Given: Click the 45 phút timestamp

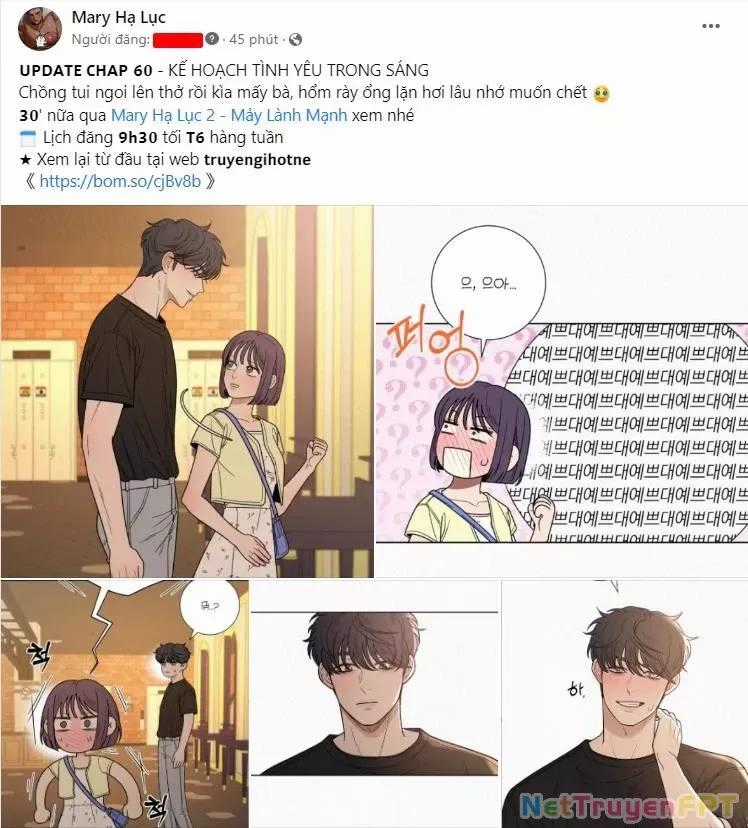Looking at the screenshot, I should 253,40.
